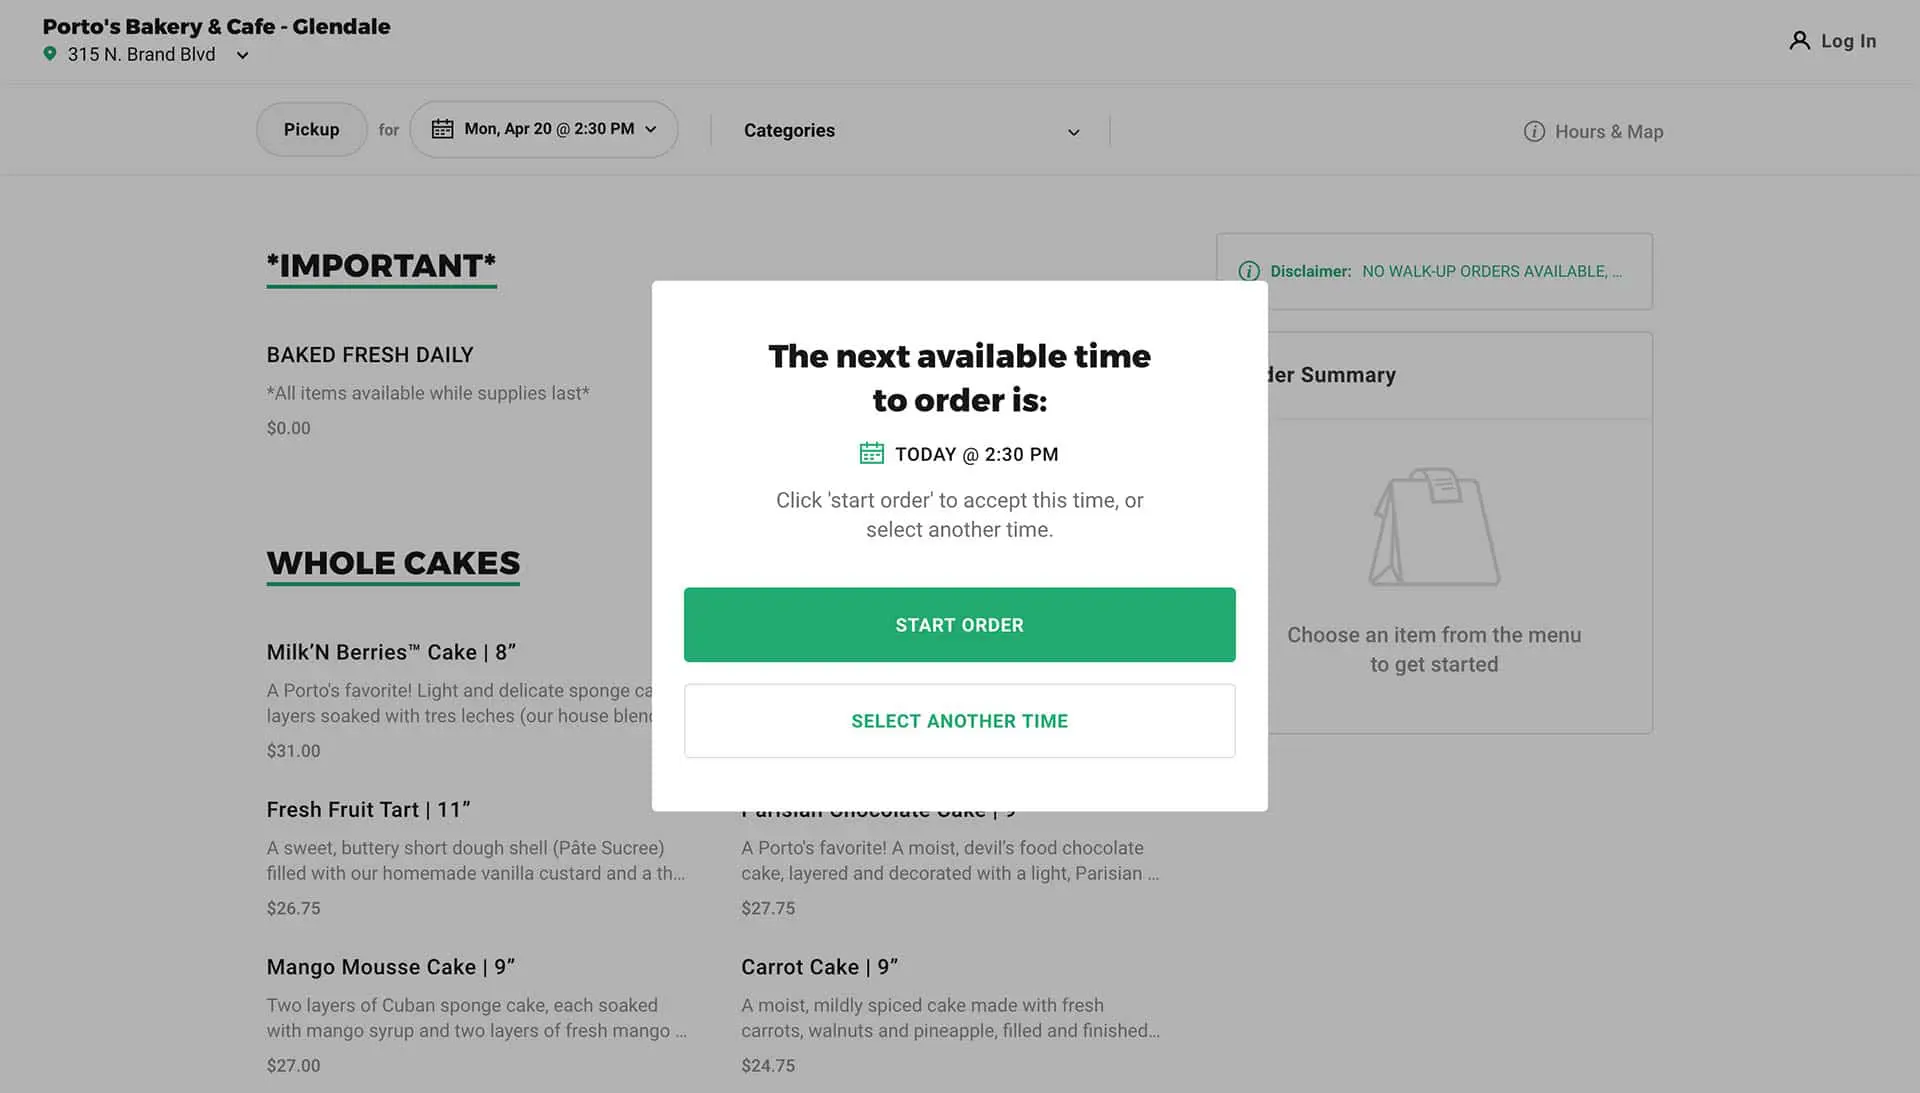Expand the store location dropdown
The height and width of the screenshot is (1093, 1920).
[x=241, y=55]
